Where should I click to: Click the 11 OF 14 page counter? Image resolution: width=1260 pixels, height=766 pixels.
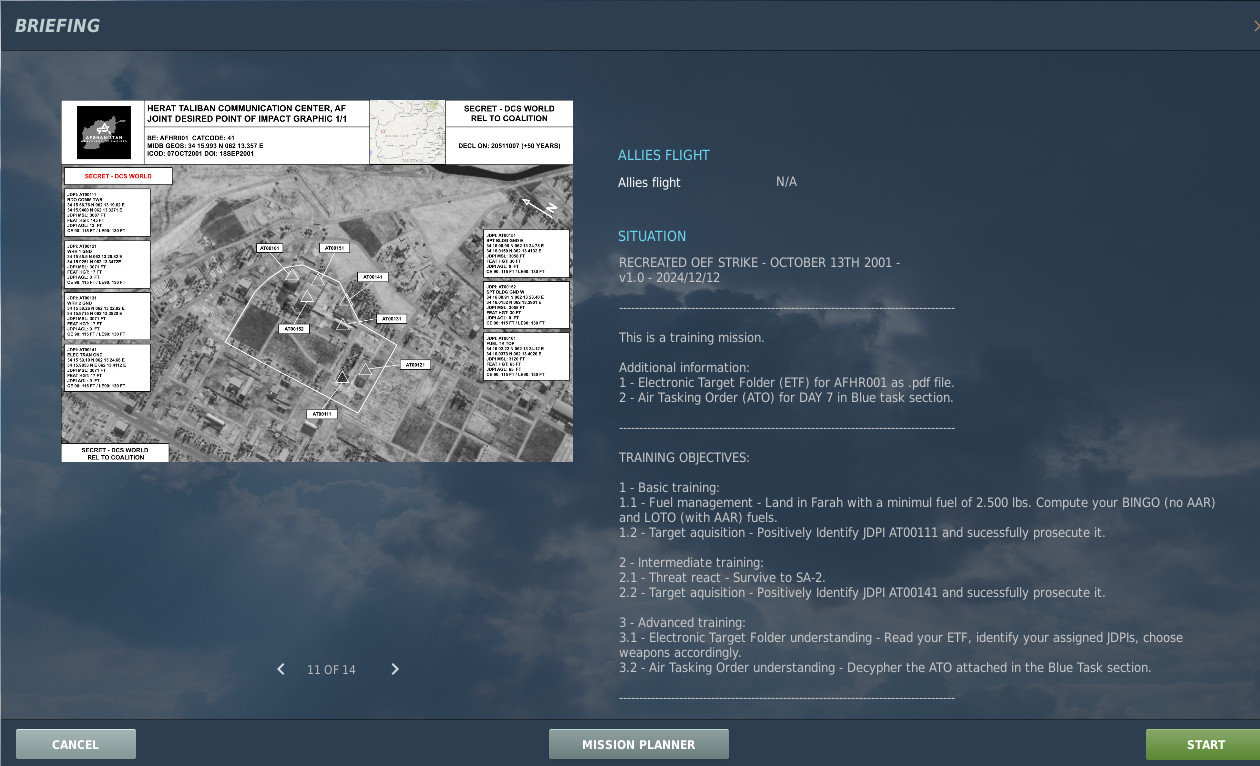(x=331, y=669)
